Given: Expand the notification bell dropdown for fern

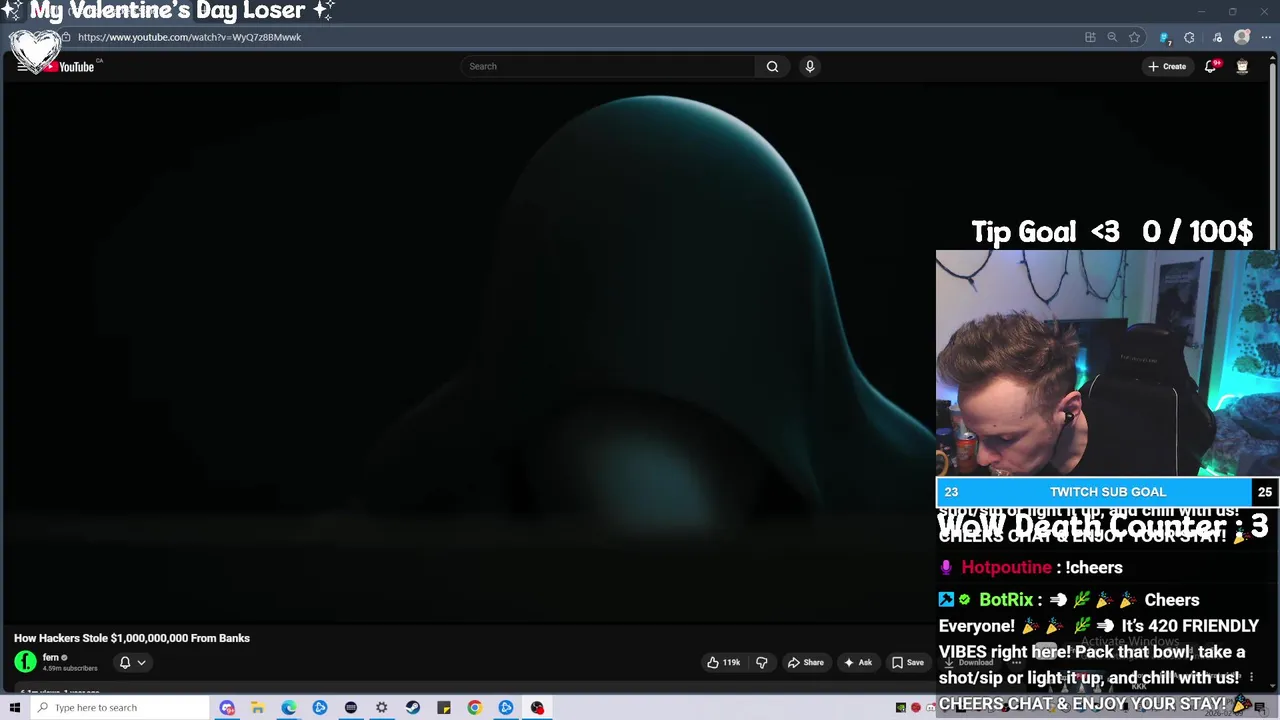Looking at the screenshot, I should coord(132,662).
